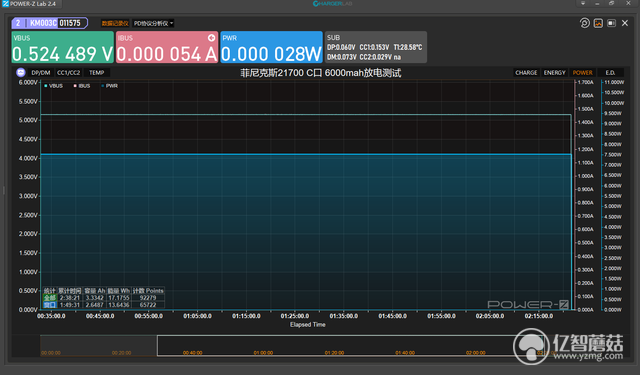Click points count 92279
The image size is (640, 375).
tap(148, 298)
